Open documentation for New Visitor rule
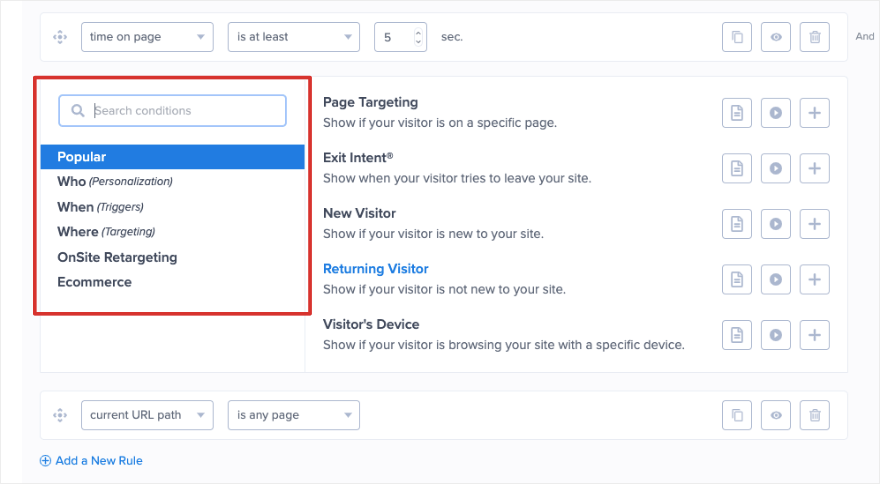Viewport: 880px width, 484px height. pos(737,223)
